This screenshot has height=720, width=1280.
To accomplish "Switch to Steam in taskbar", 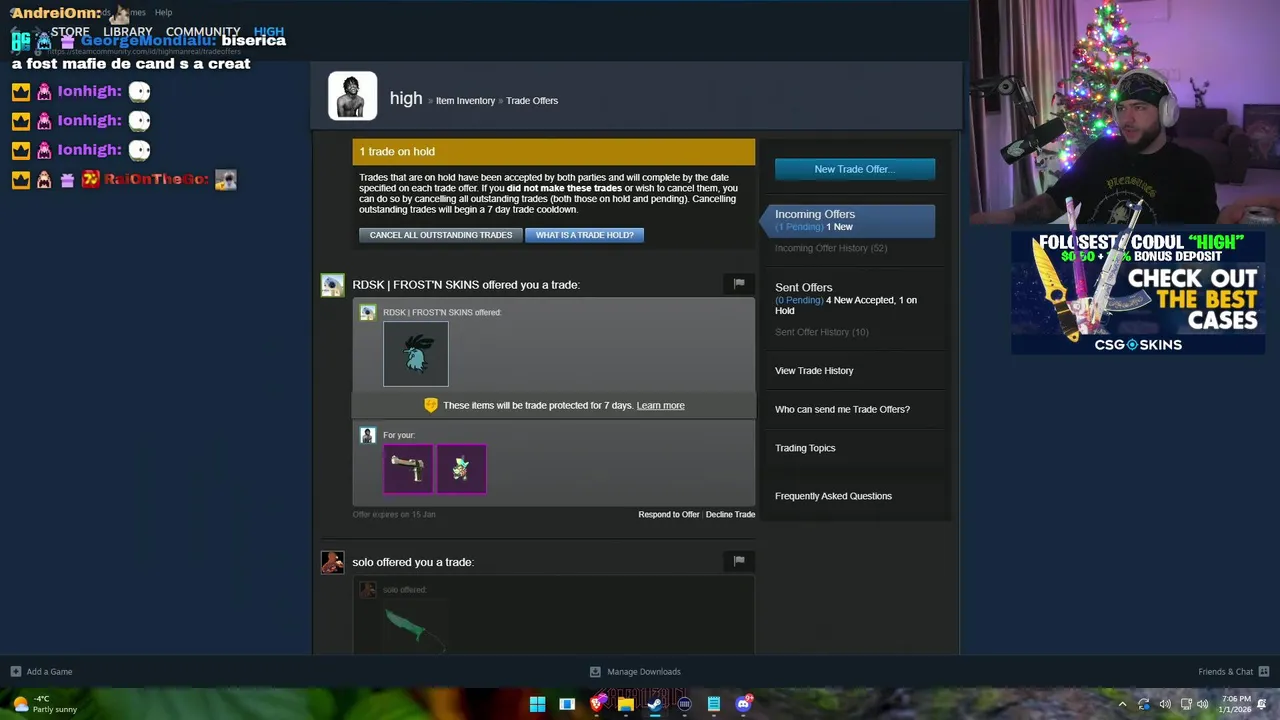I will pyautogui.click(x=655, y=704).
